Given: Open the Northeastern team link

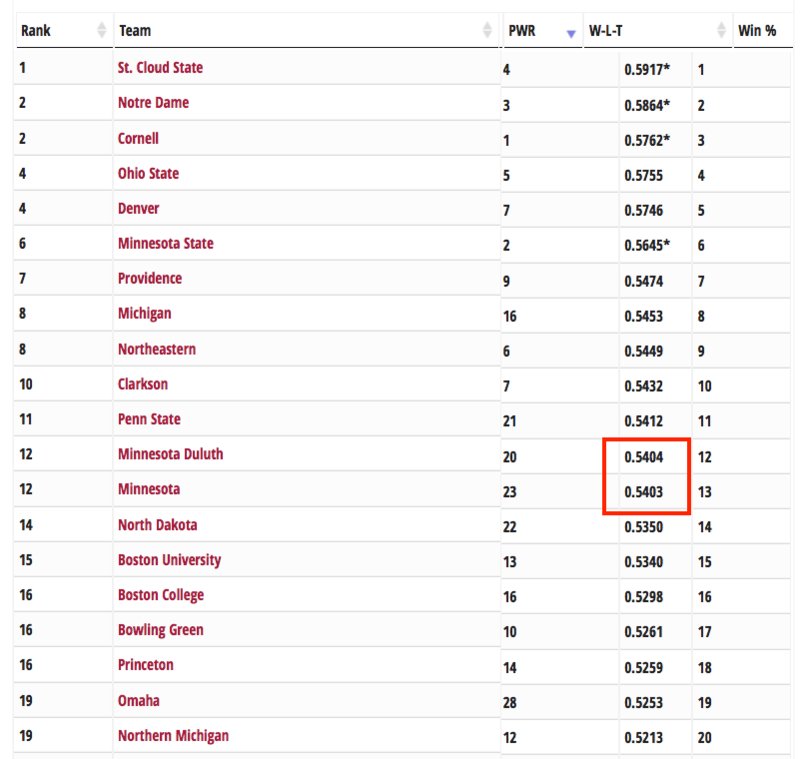Looking at the screenshot, I should (156, 349).
